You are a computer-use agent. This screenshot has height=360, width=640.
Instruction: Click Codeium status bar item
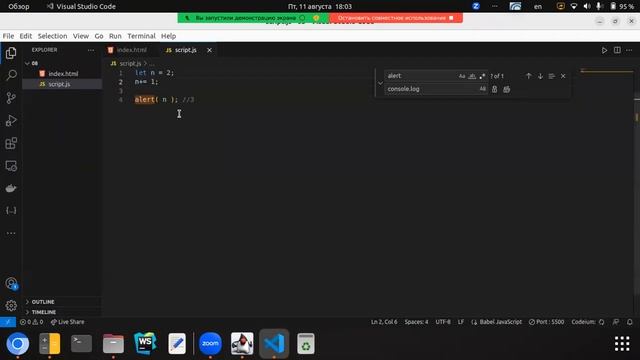coord(588,322)
